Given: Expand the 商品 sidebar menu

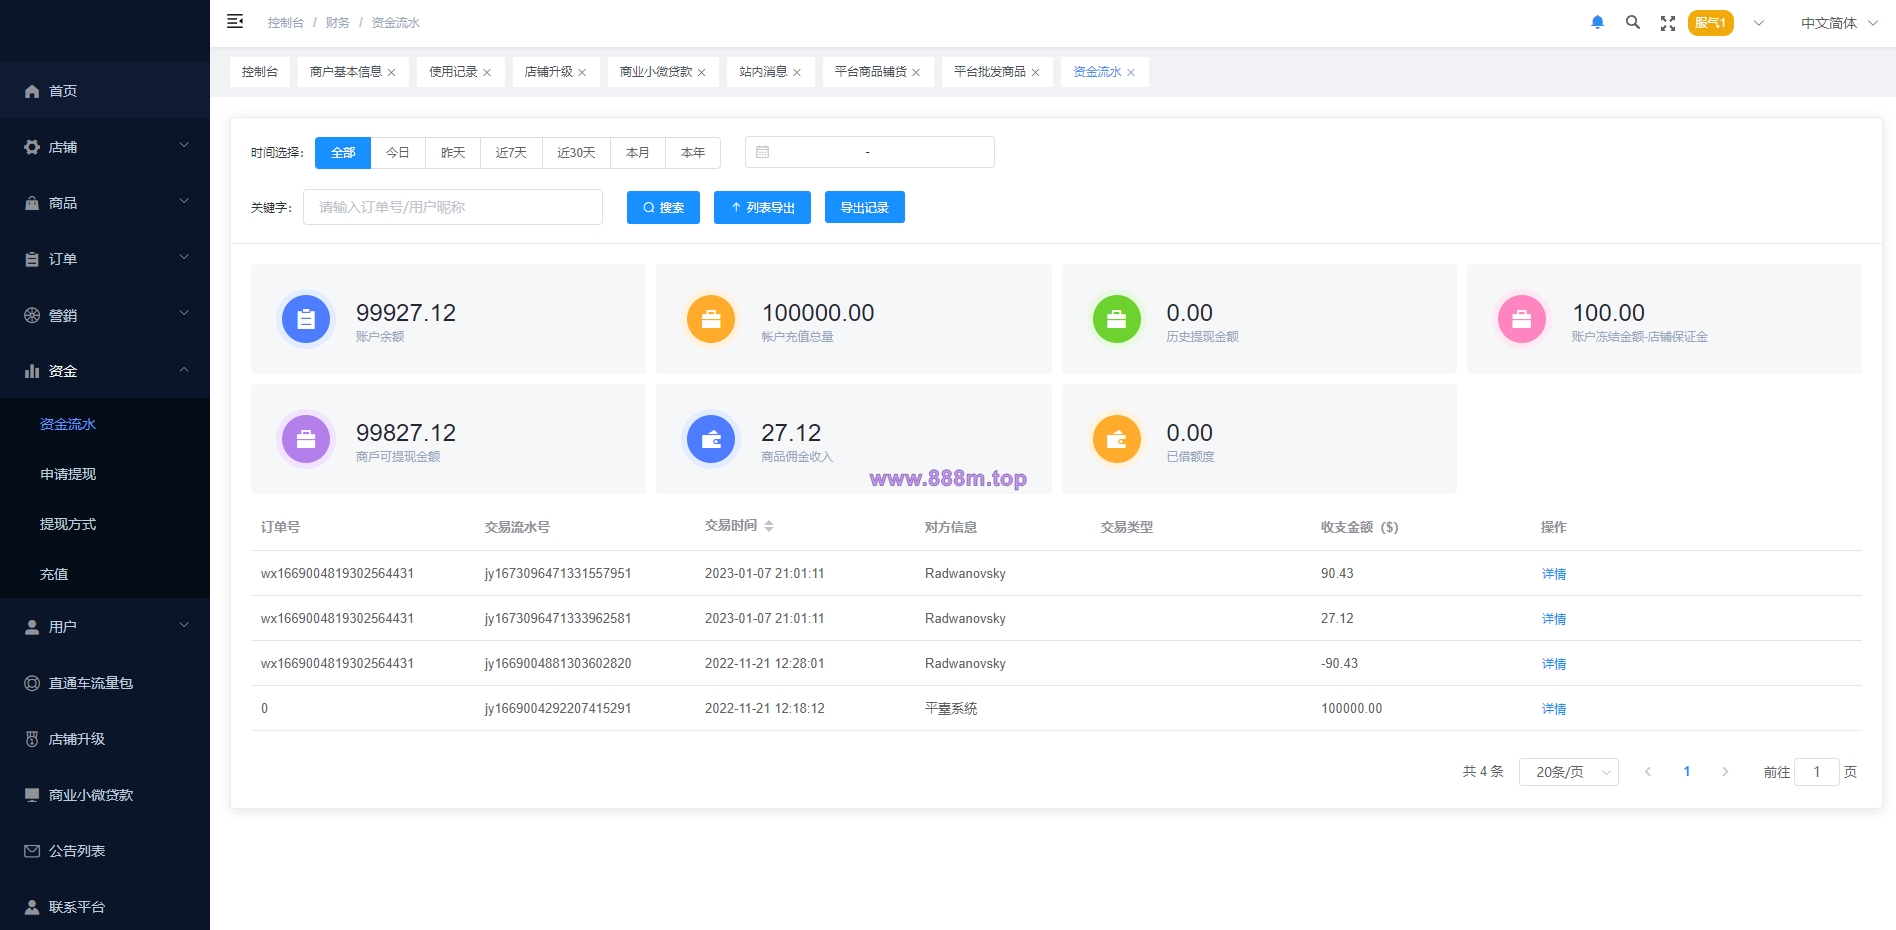Looking at the screenshot, I should (x=105, y=203).
